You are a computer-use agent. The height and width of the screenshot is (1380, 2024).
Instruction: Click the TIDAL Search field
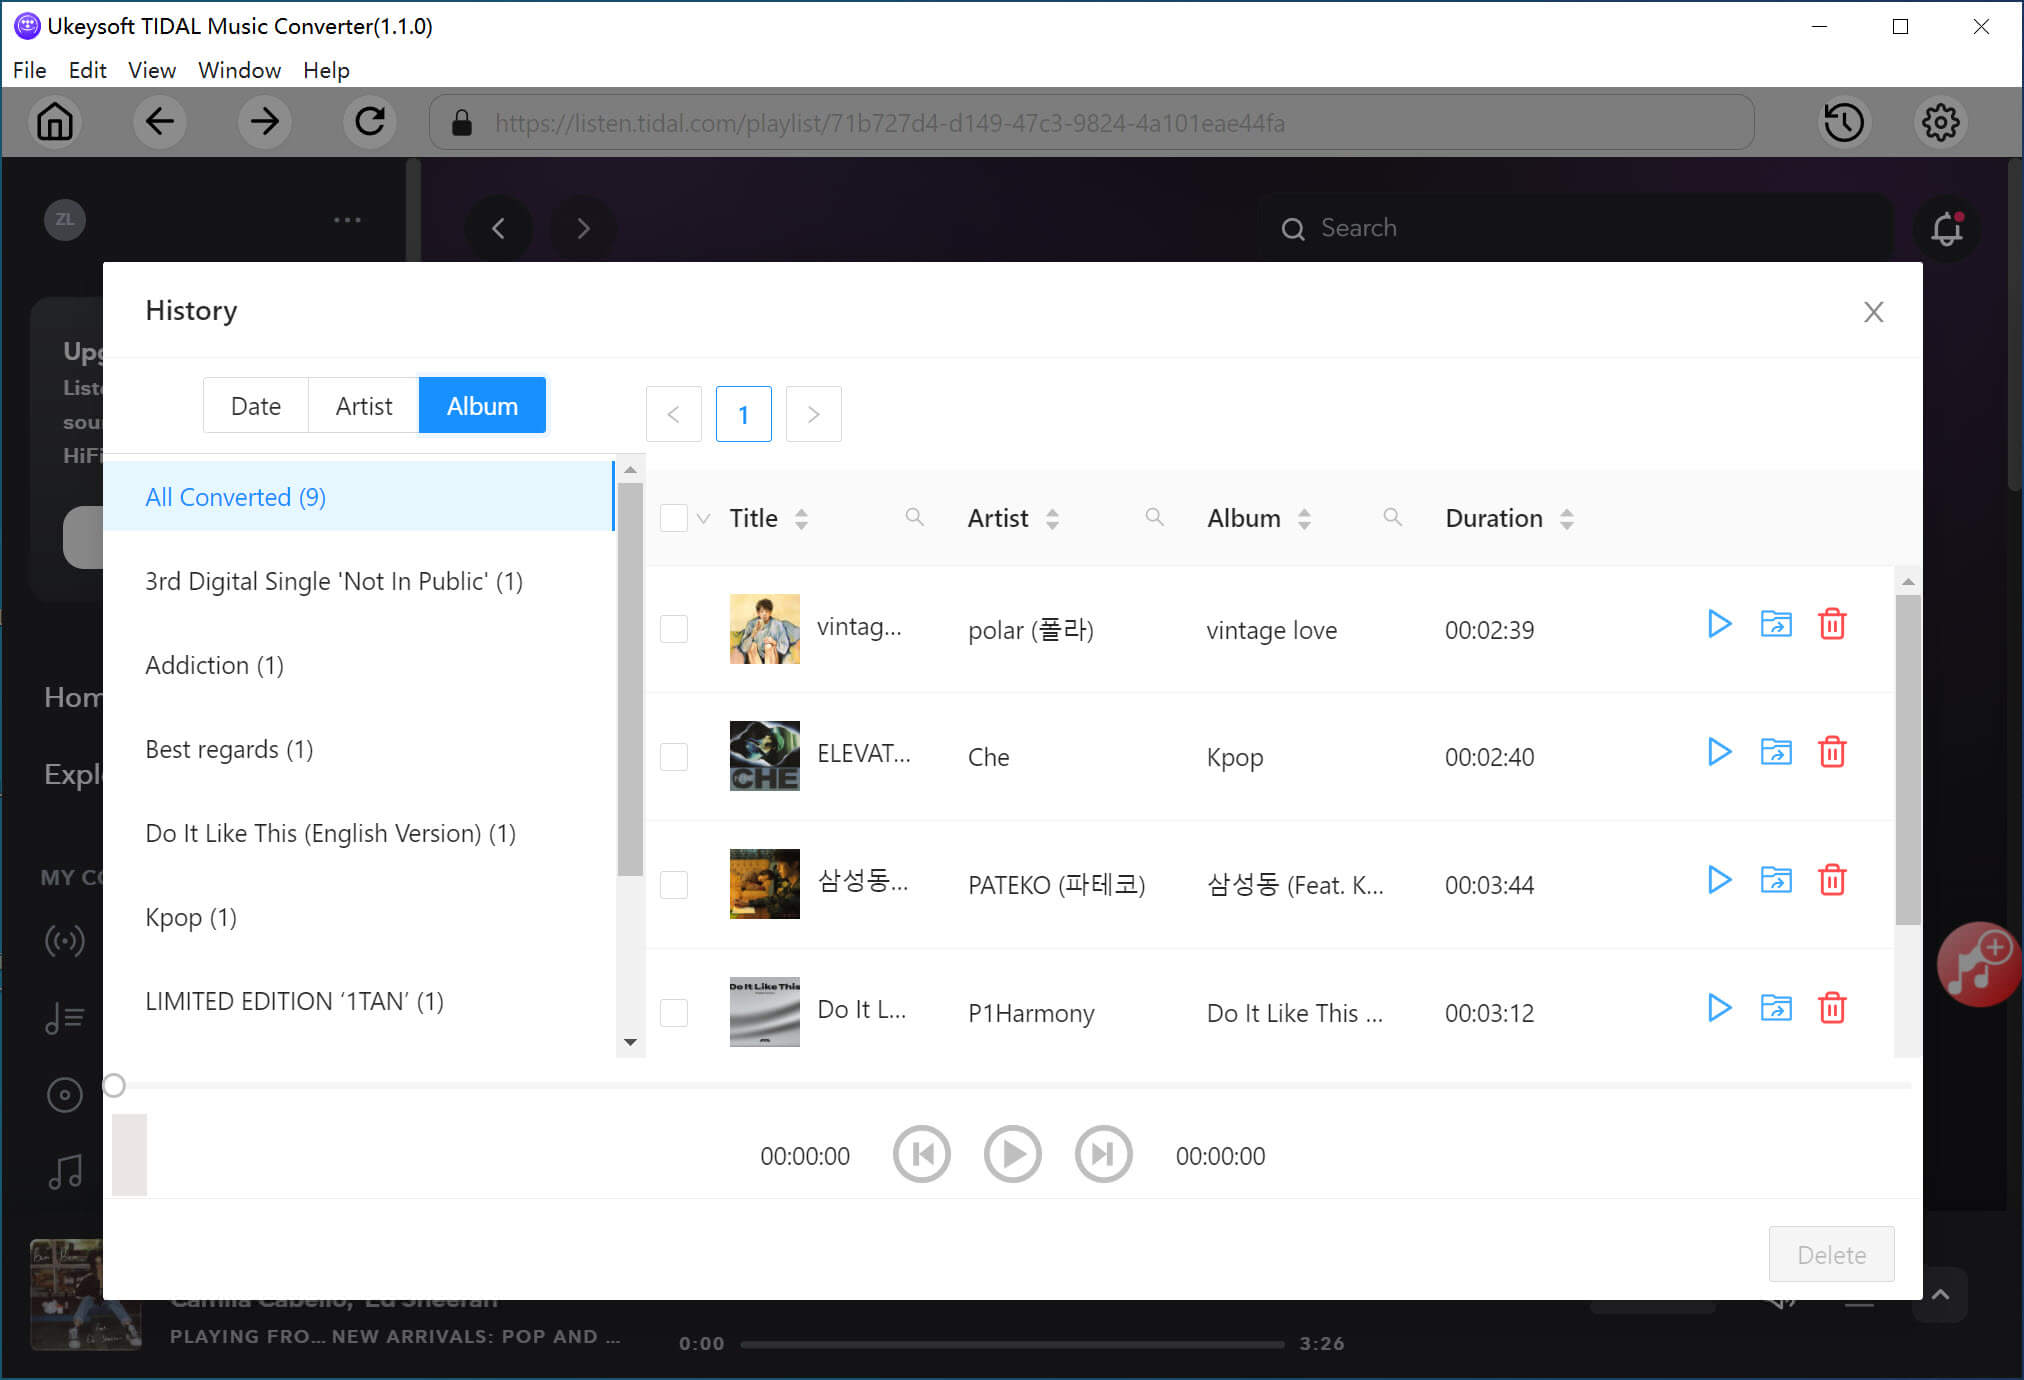click(1576, 228)
